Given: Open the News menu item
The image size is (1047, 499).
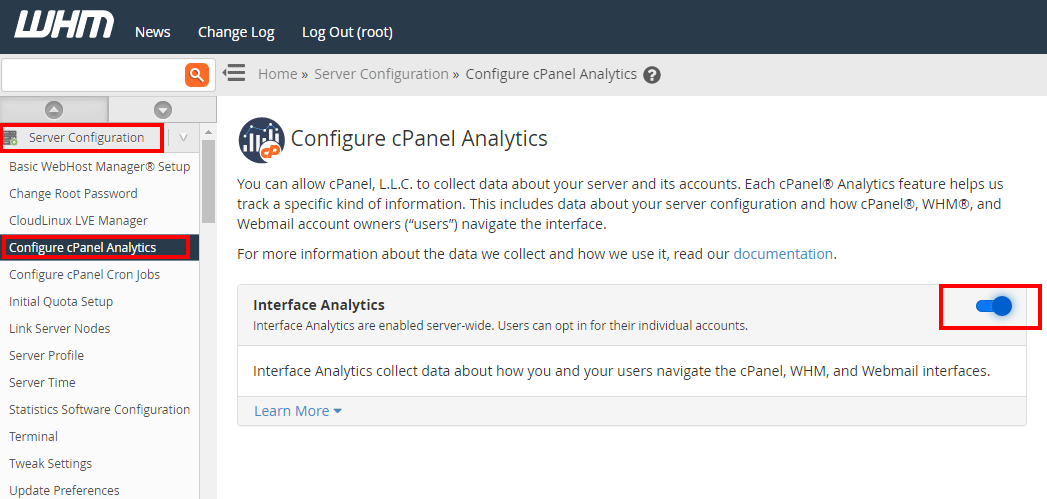Looking at the screenshot, I should 152,32.
